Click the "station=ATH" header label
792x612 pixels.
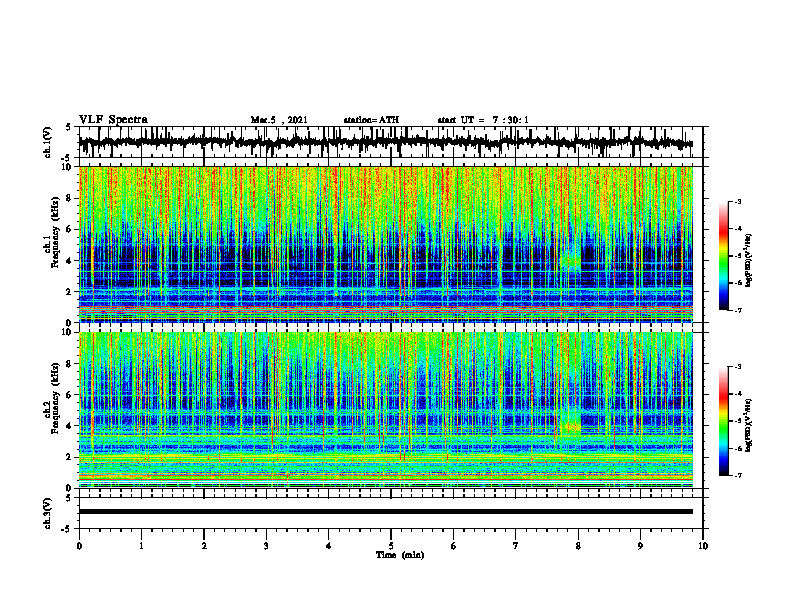[x=371, y=120]
